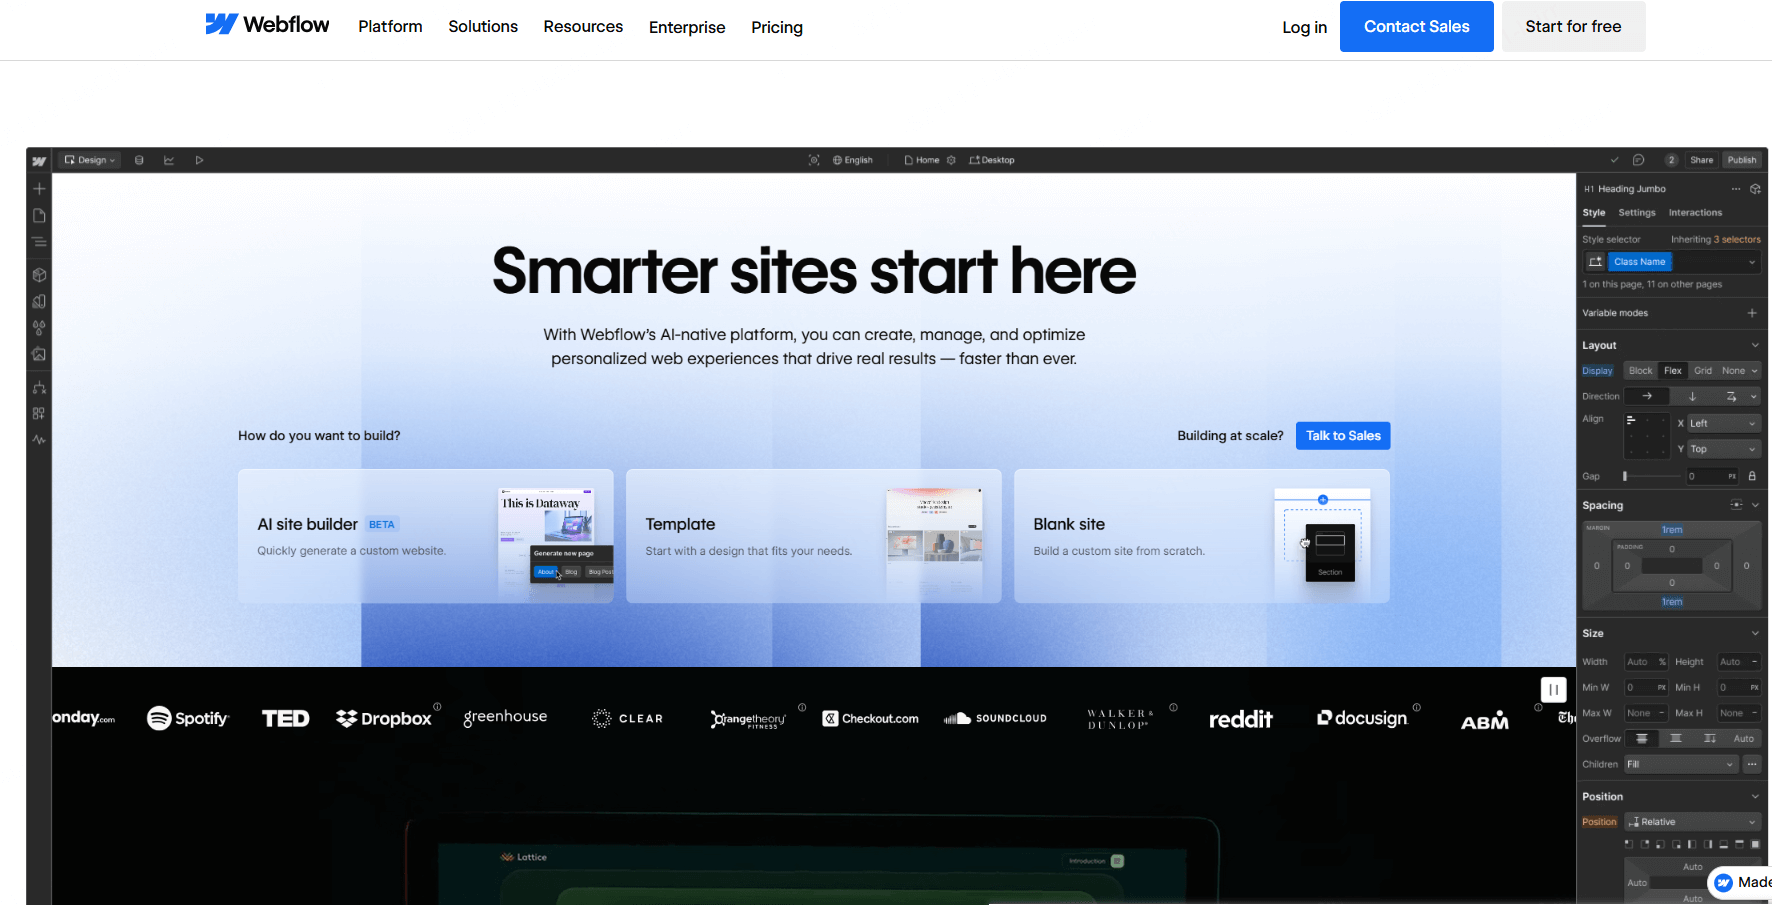
Task: Open the Design mode dropdown
Action: (90, 160)
